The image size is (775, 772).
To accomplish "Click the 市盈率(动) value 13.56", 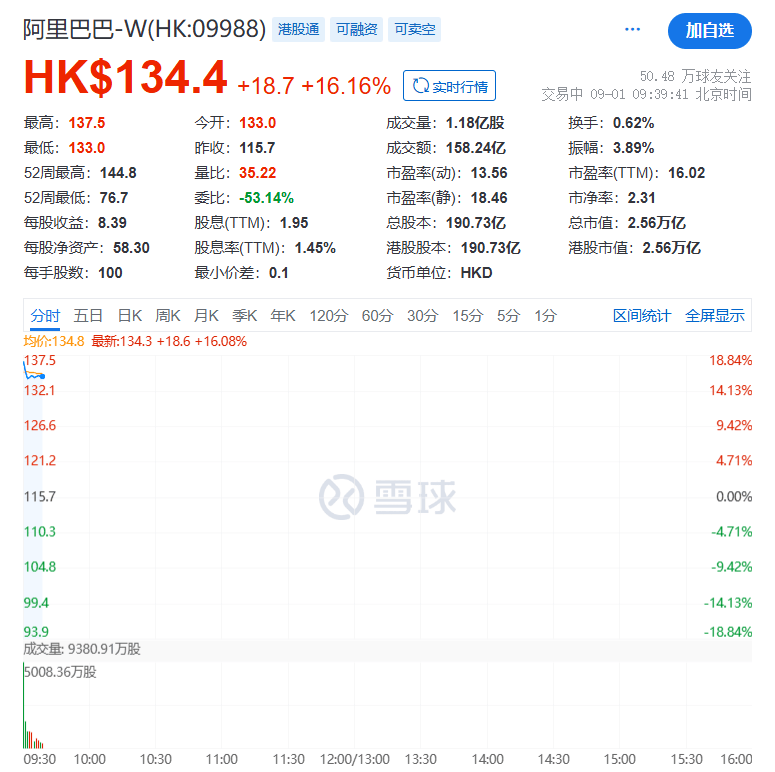I will 489,172.
